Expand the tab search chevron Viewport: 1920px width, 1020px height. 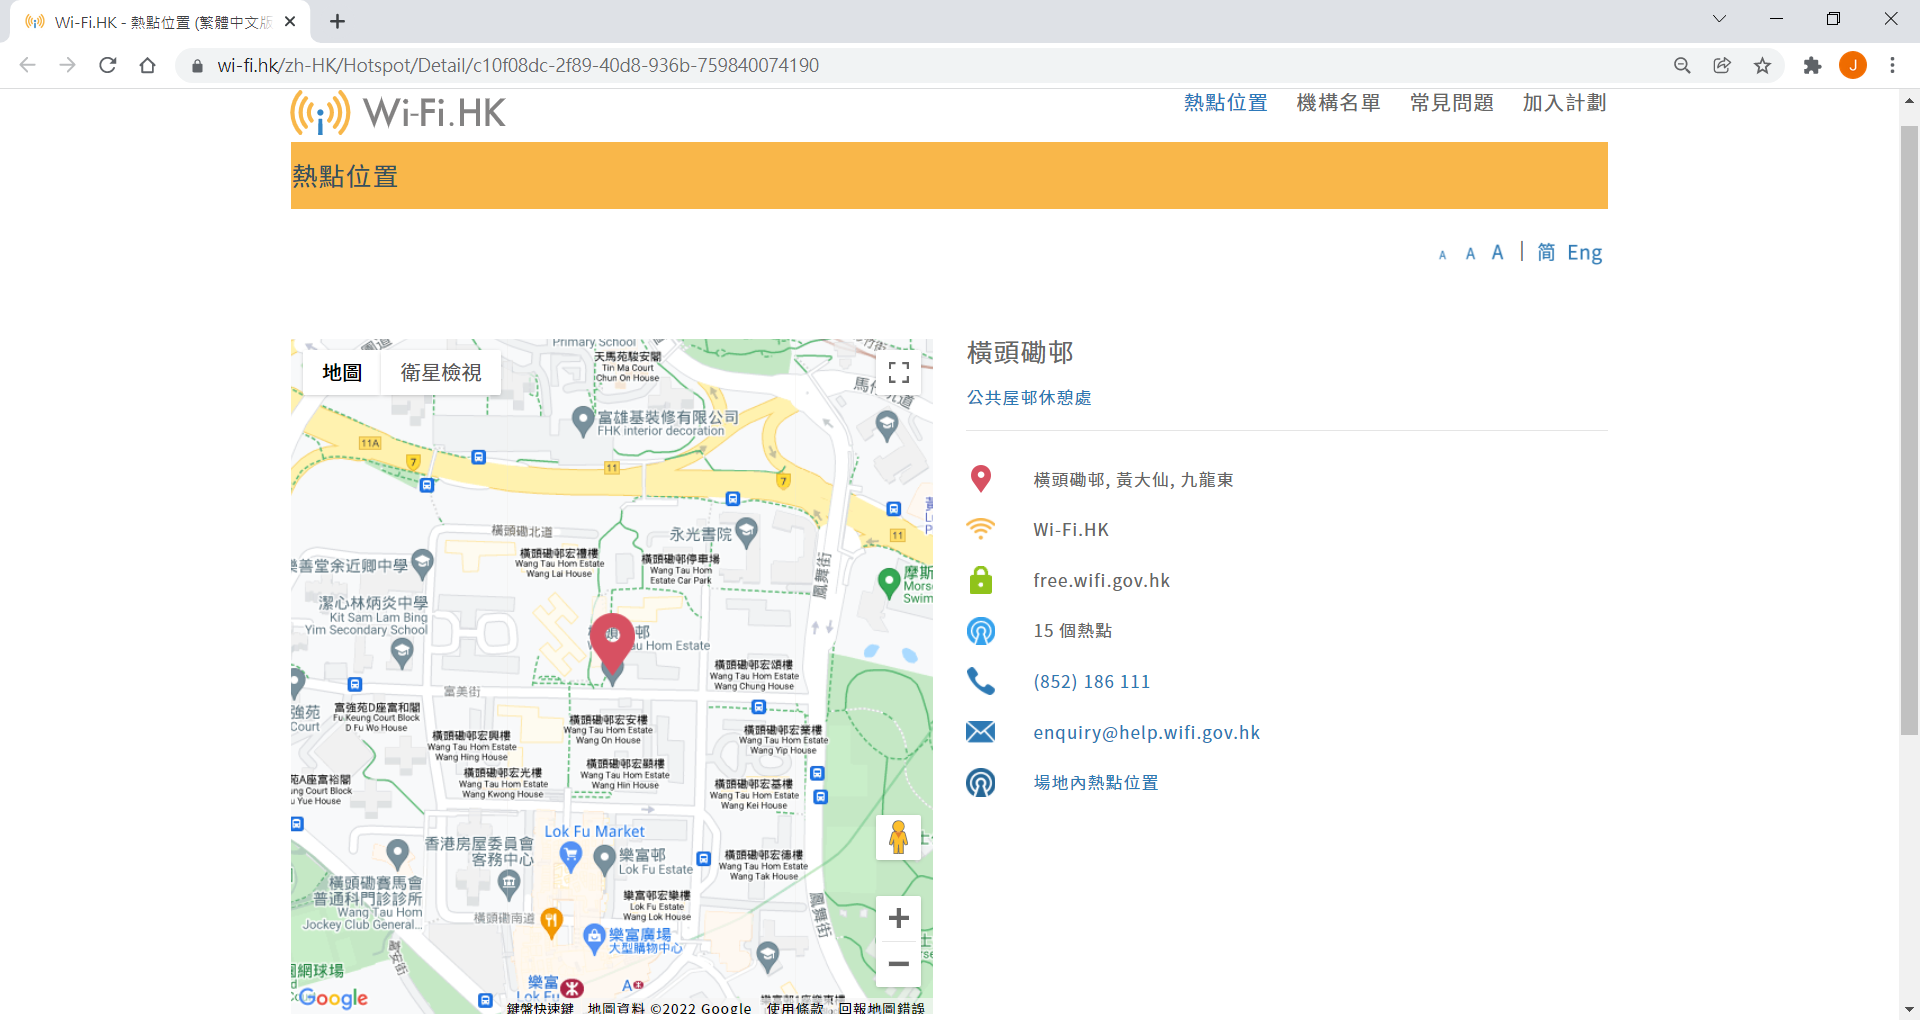1719,19
